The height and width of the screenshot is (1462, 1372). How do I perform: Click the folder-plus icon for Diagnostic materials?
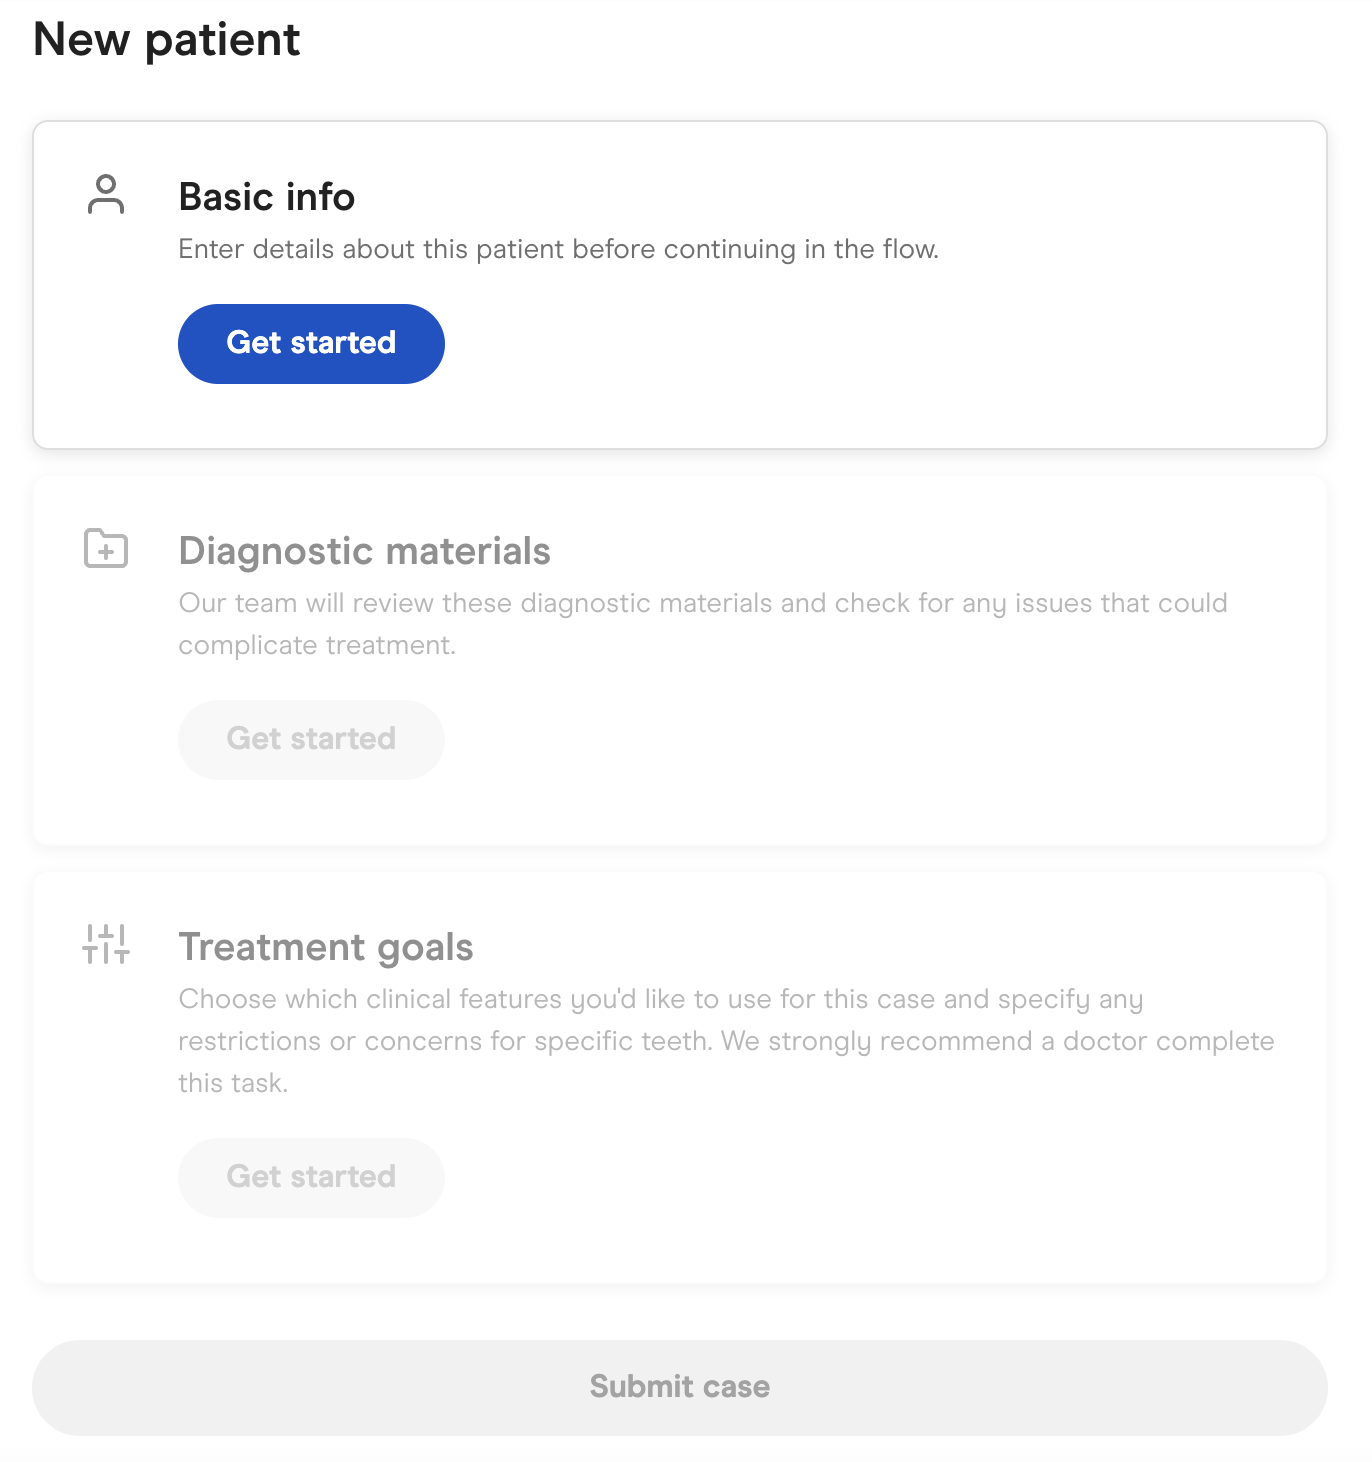click(x=106, y=548)
